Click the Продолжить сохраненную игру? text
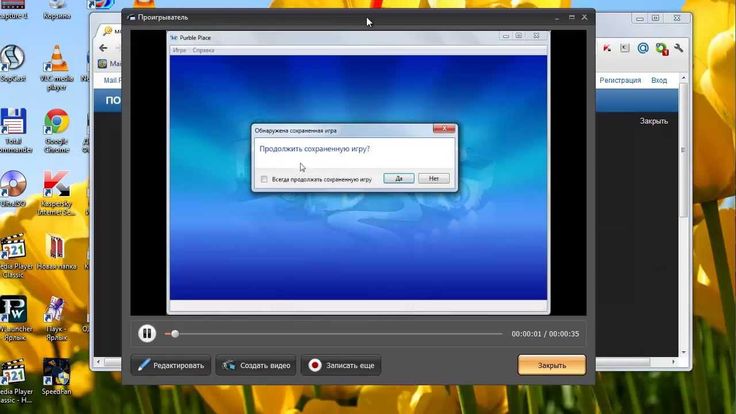This screenshot has width=736, height=414. coord(314,149)
